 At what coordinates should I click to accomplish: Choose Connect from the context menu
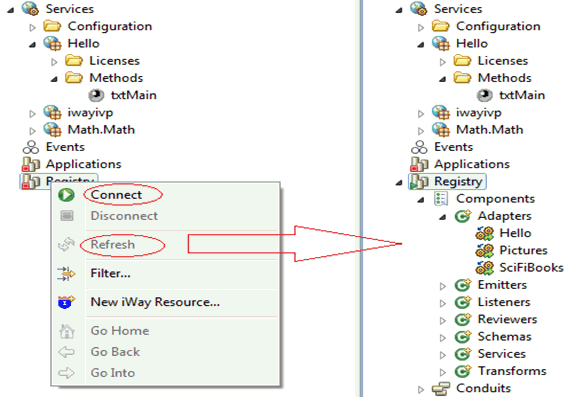[x=116, y=195]
